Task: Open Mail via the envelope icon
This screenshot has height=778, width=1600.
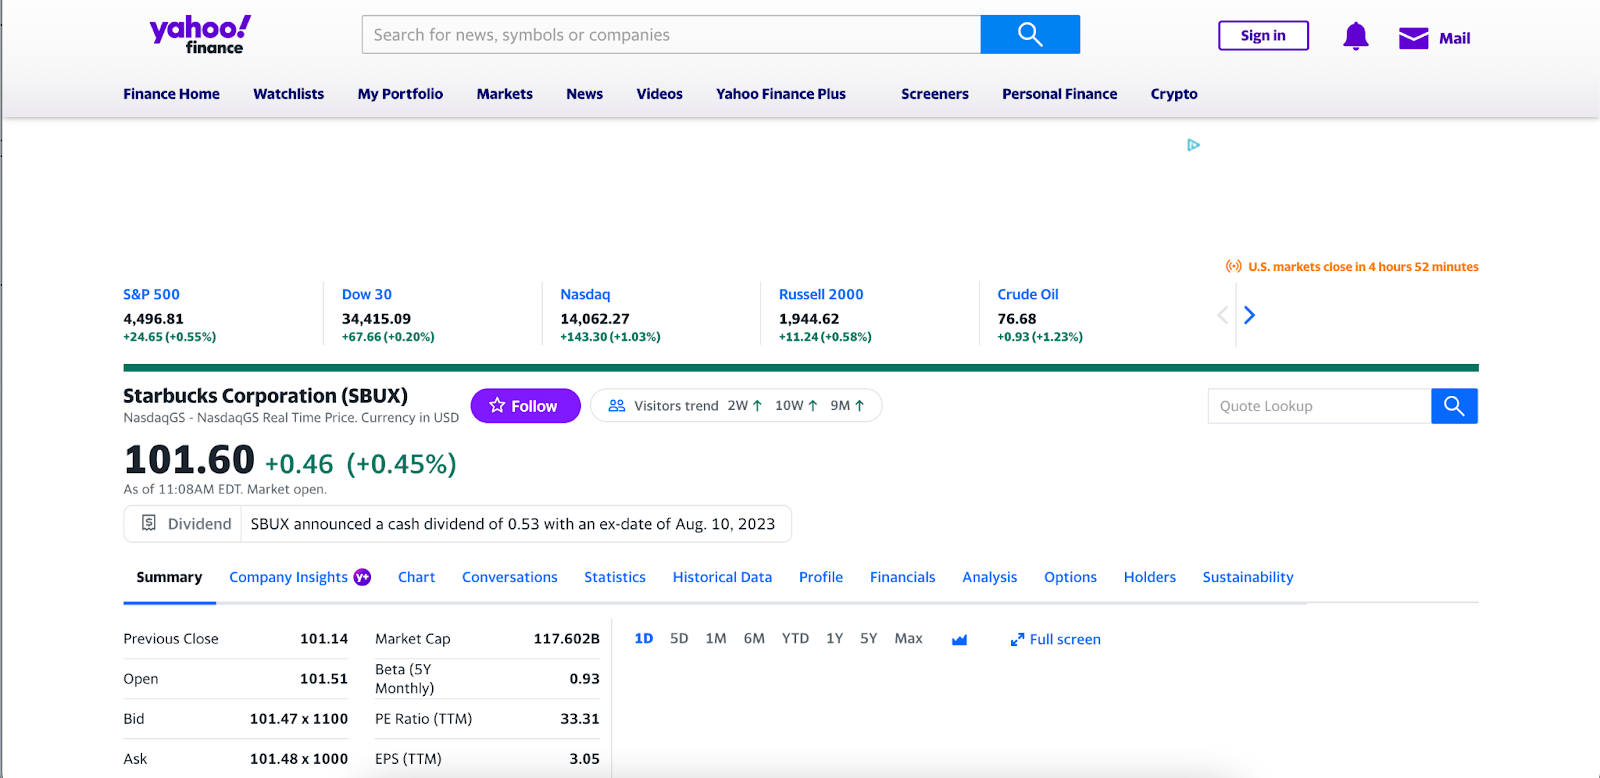Action: [x=1413, y=38]
